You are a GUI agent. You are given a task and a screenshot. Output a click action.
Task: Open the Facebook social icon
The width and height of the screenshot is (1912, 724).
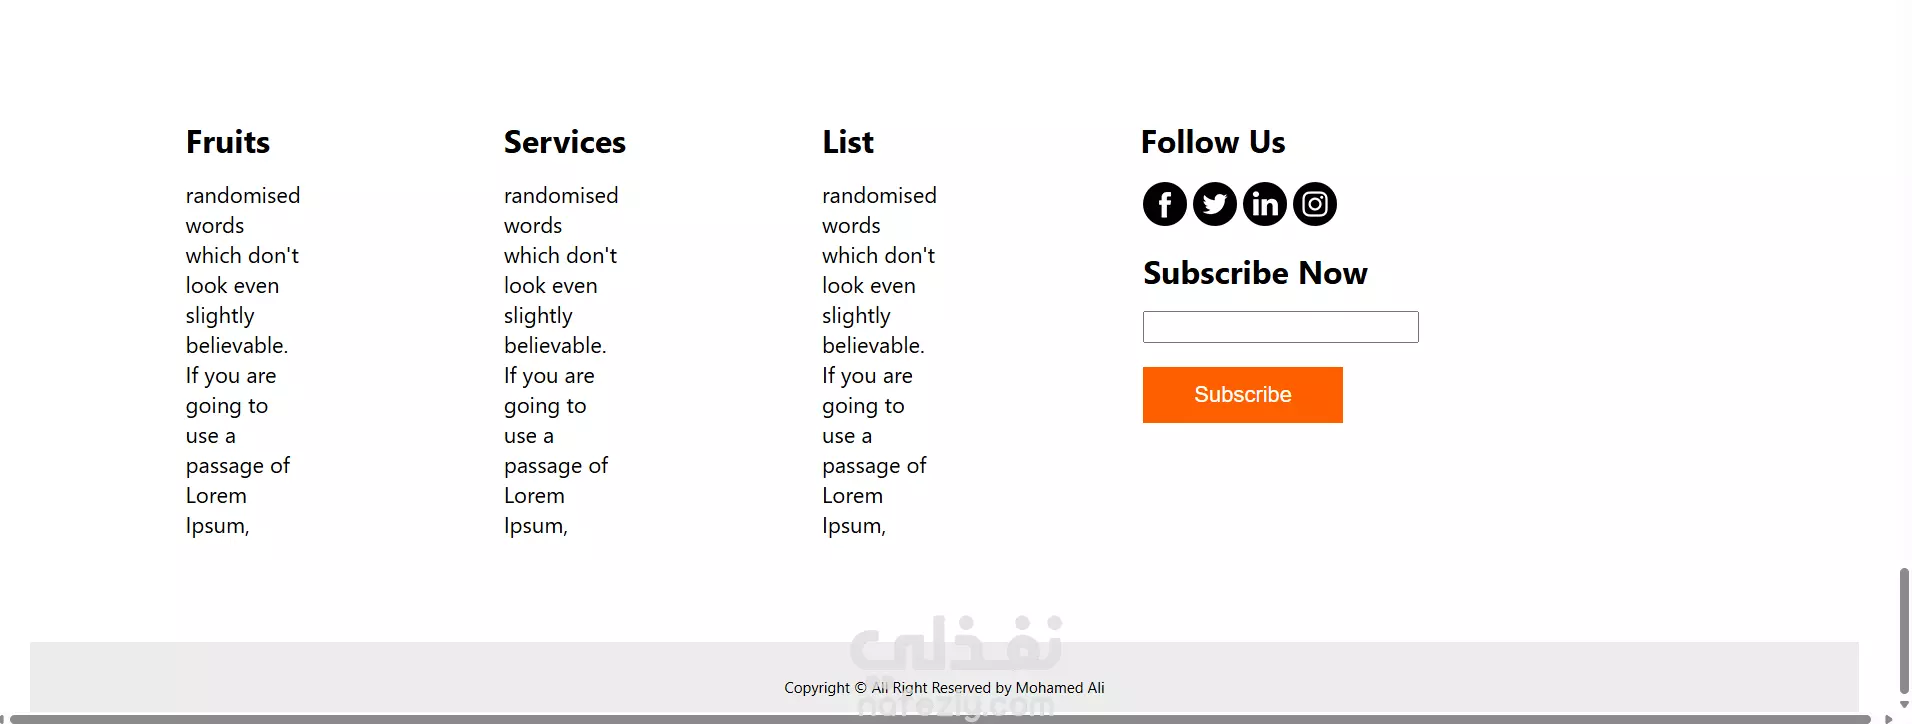click(x=1164, y=204)
